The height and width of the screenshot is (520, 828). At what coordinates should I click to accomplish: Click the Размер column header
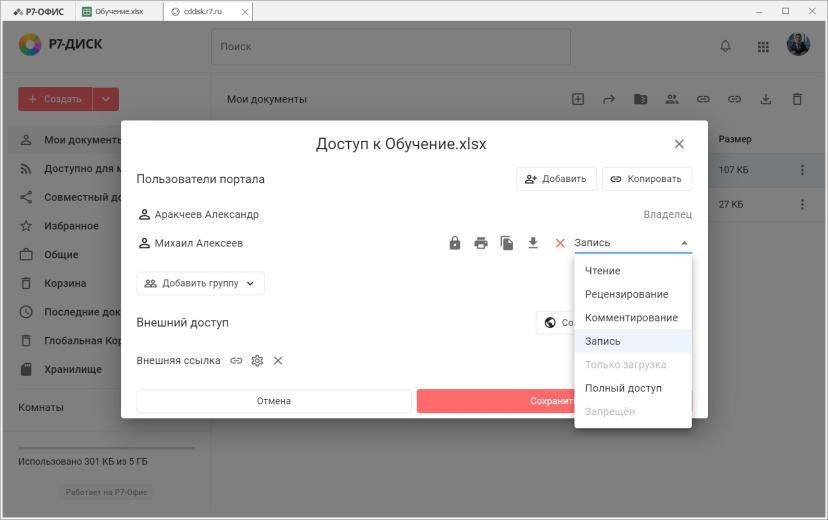click(735, 139)
